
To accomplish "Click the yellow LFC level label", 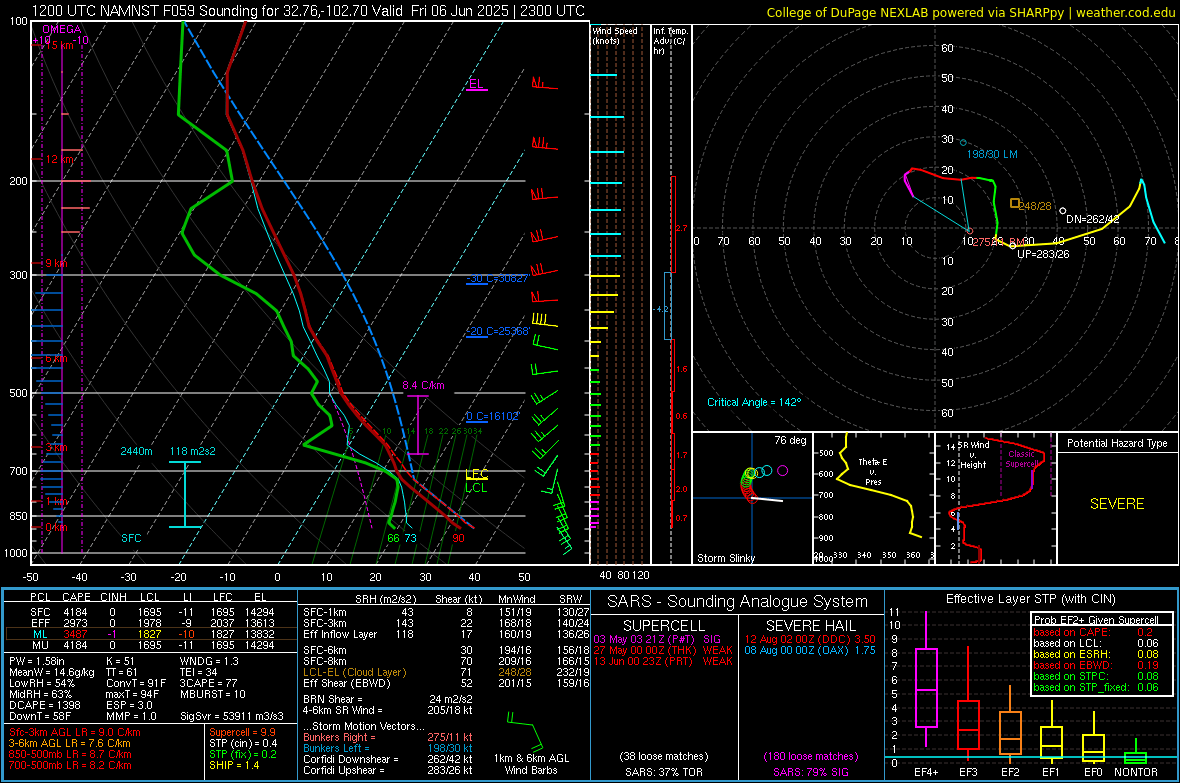I will point(476,474).
